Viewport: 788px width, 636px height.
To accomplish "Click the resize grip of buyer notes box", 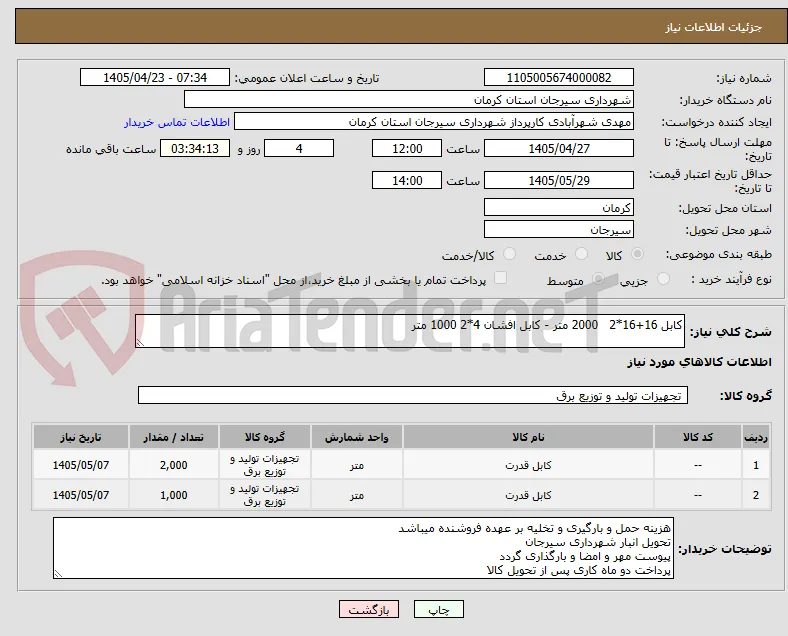I will 58,574.
